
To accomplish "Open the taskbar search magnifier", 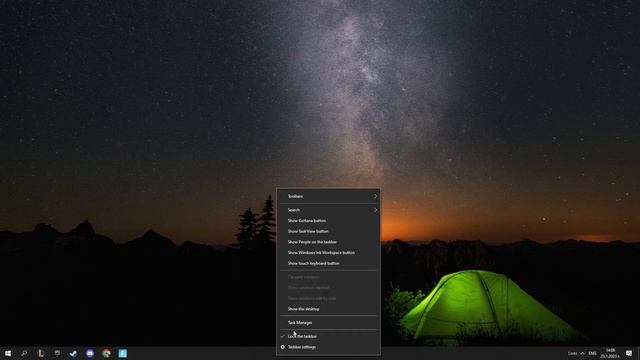I will [24, 353].
